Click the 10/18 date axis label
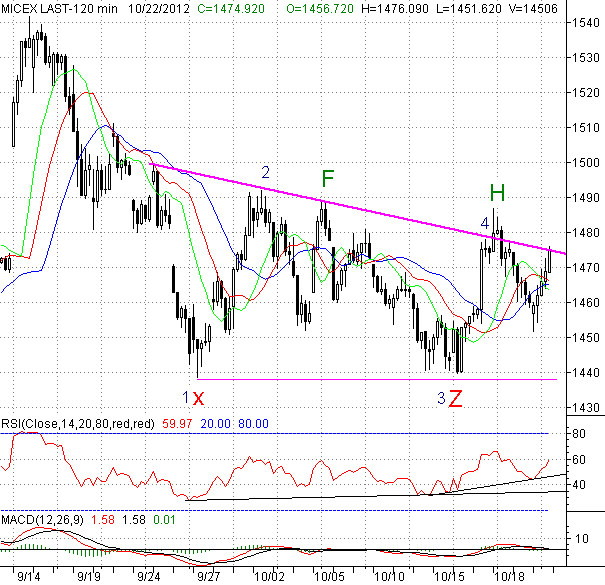605x585 pixels. 509,577
